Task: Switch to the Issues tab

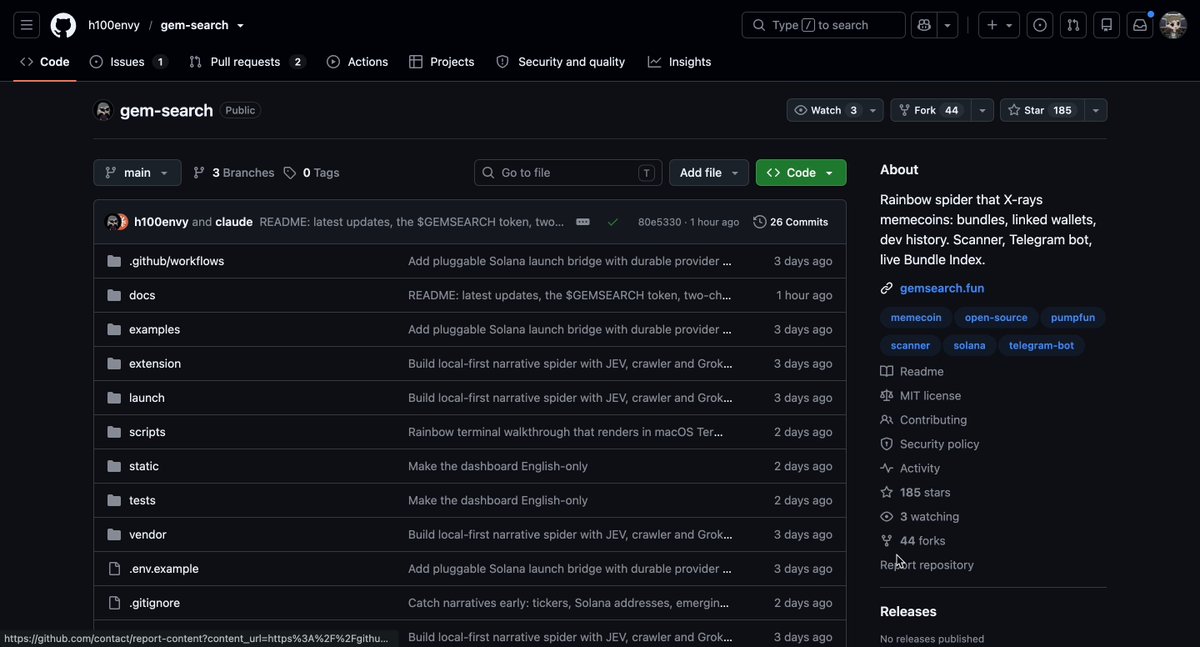Action: (x=128, y=62)
